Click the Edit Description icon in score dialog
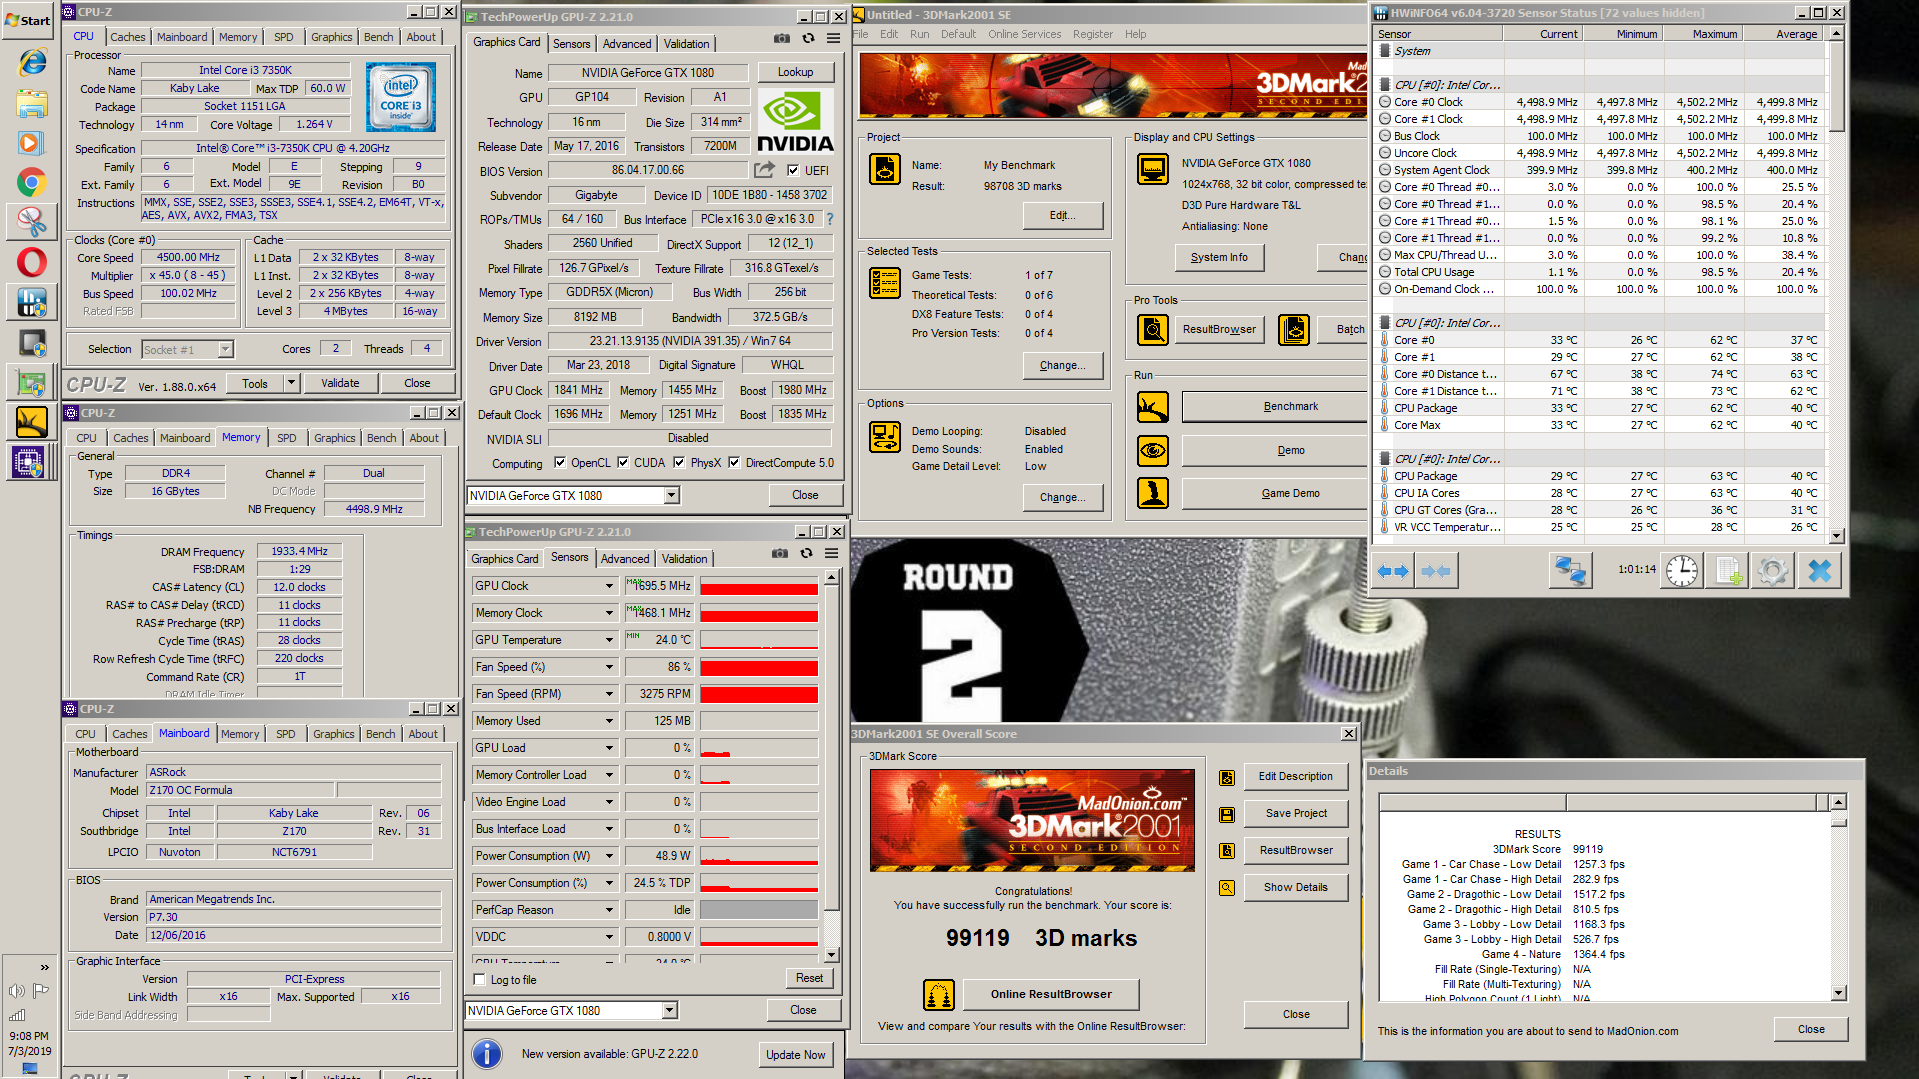This screenshot has height=1079, width=1919. click(x=1227, y=778)
